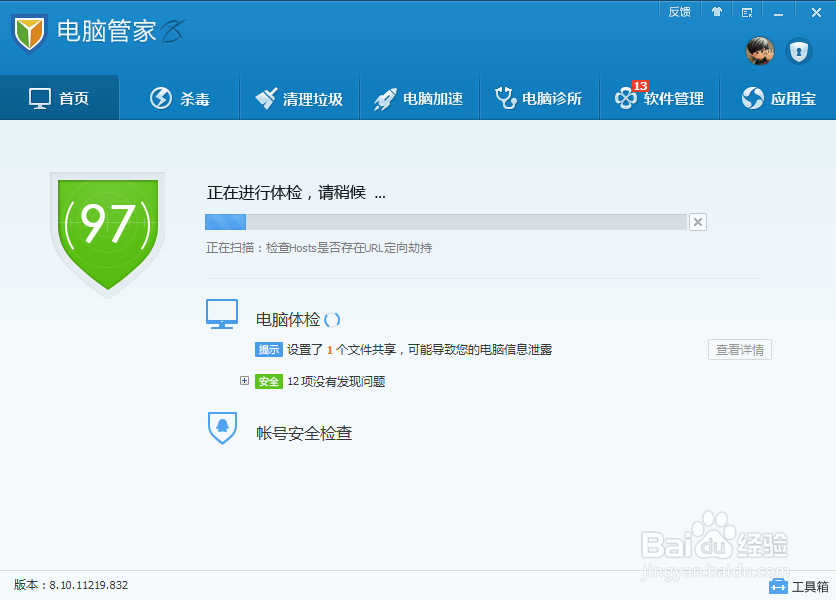Screen dimensions: 836x600
Task: Open the main menu icon in title bar
Action: click(x=747, y=12)
